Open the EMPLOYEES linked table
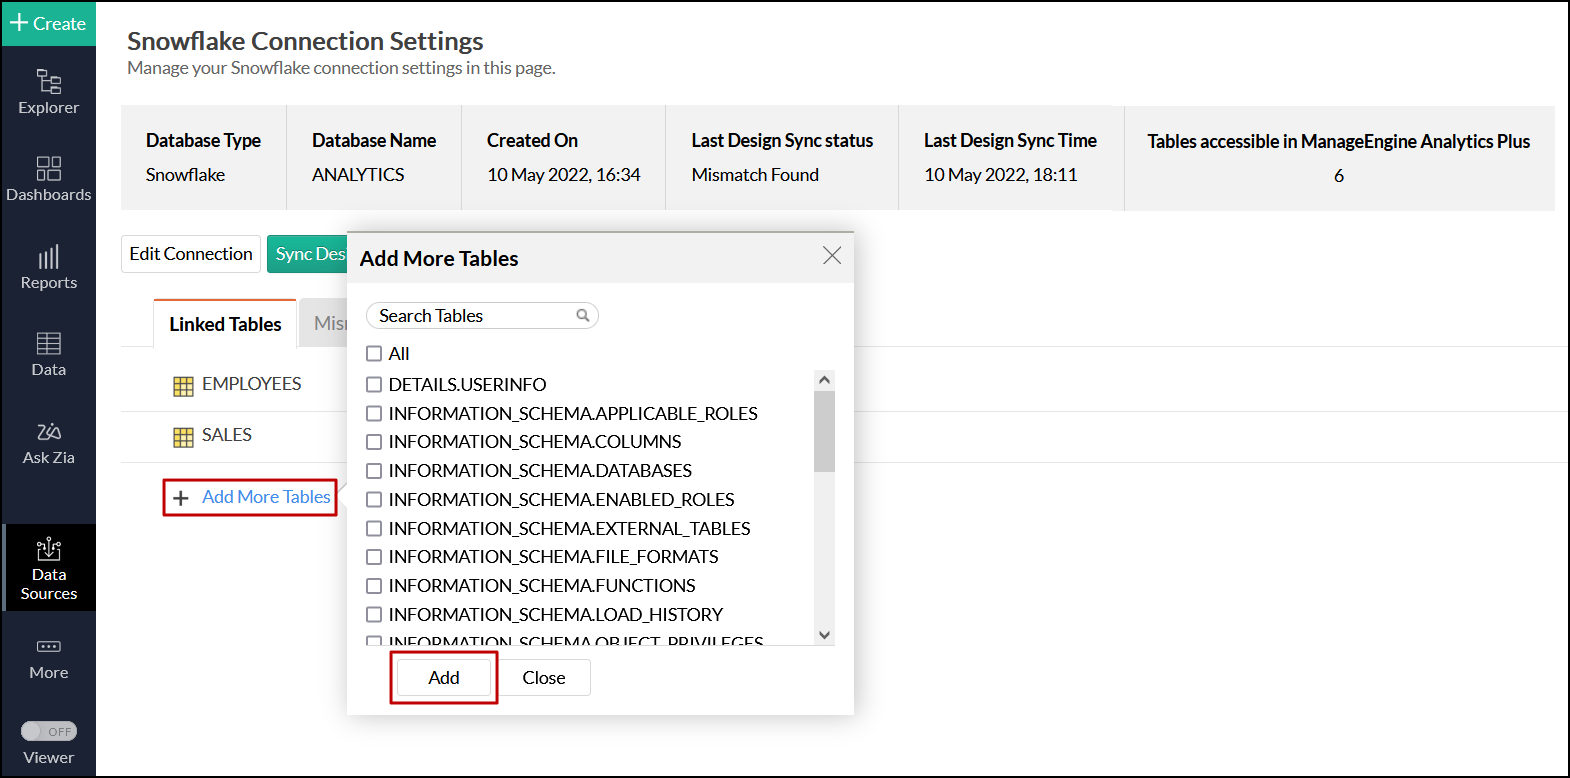 coord(251,384)
